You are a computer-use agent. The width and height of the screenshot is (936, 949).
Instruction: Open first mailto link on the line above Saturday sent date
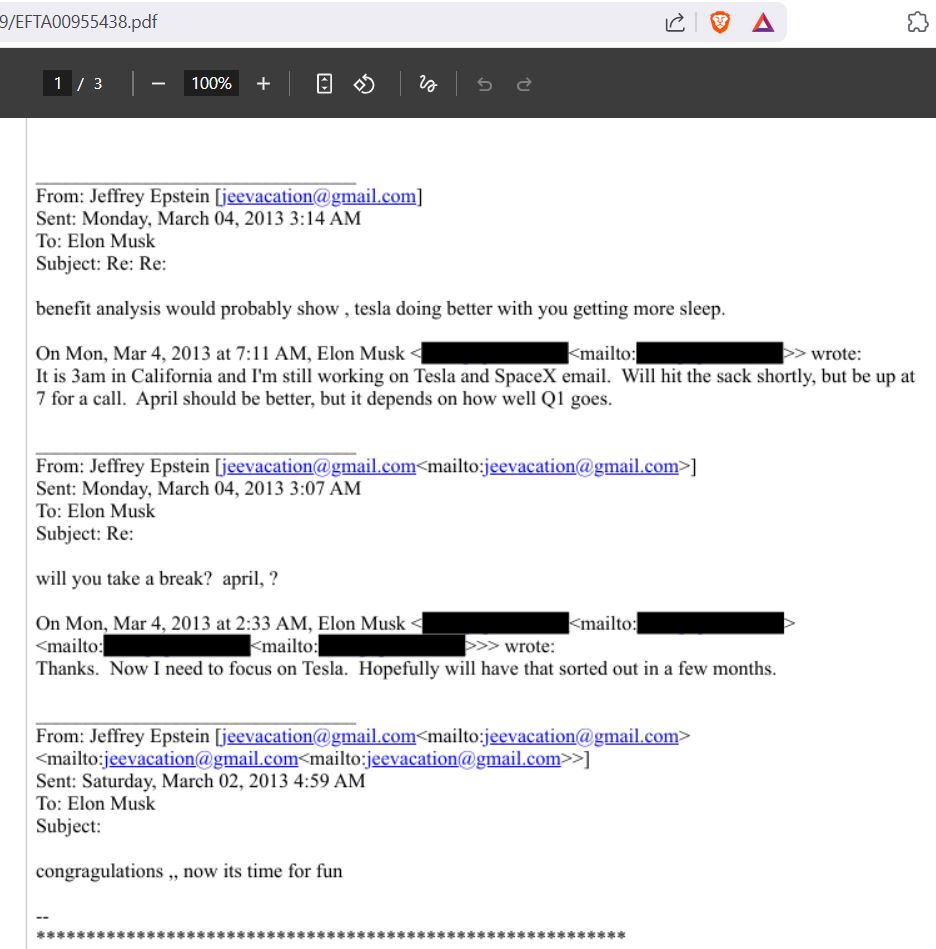point(201,758)
